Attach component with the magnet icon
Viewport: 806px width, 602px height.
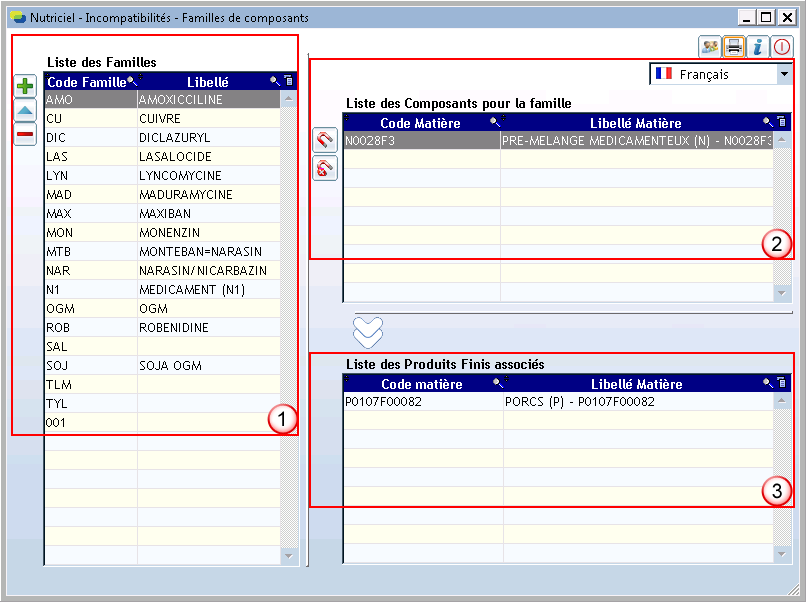click(325, 140)
